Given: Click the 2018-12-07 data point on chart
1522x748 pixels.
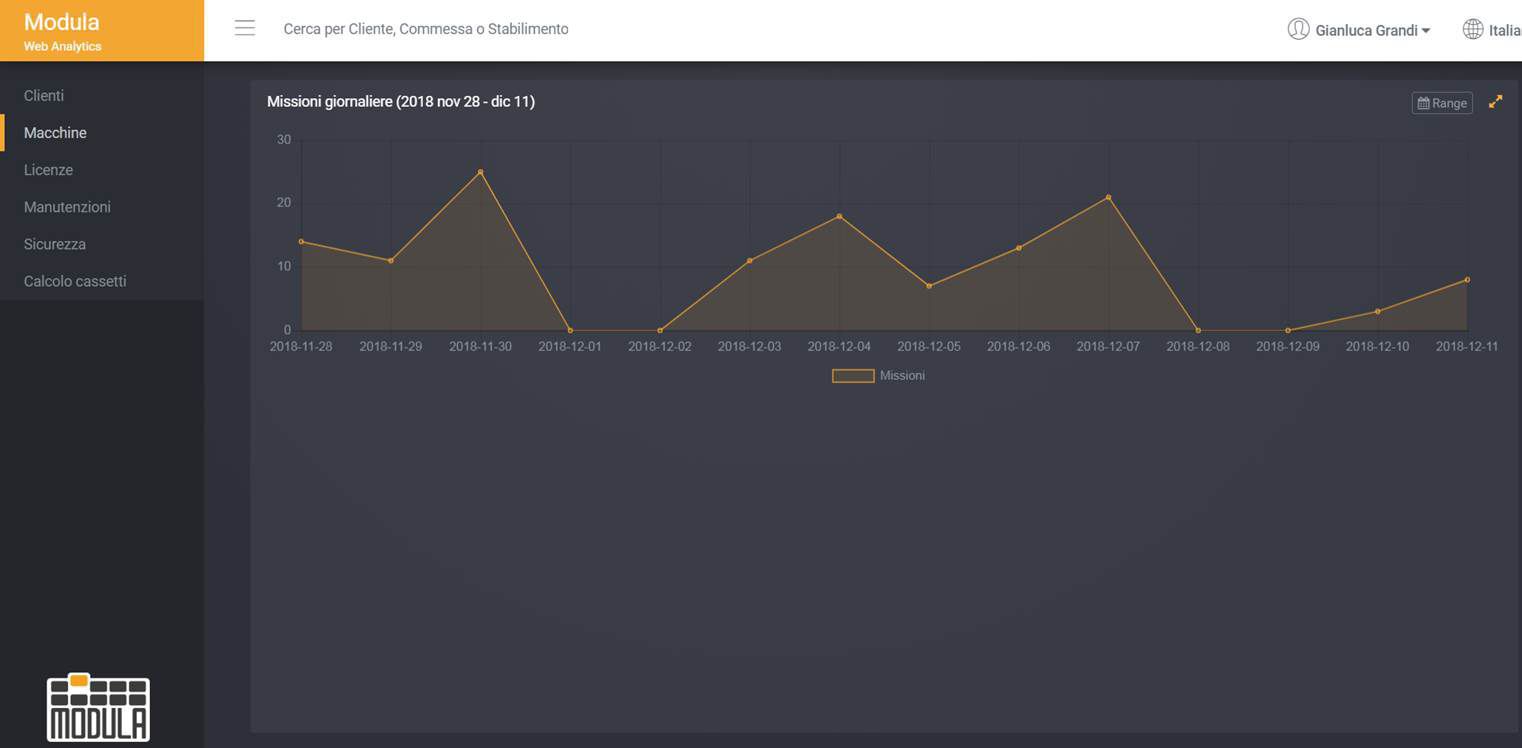Looking at the screenshot, I should [x=1108, y=197].
